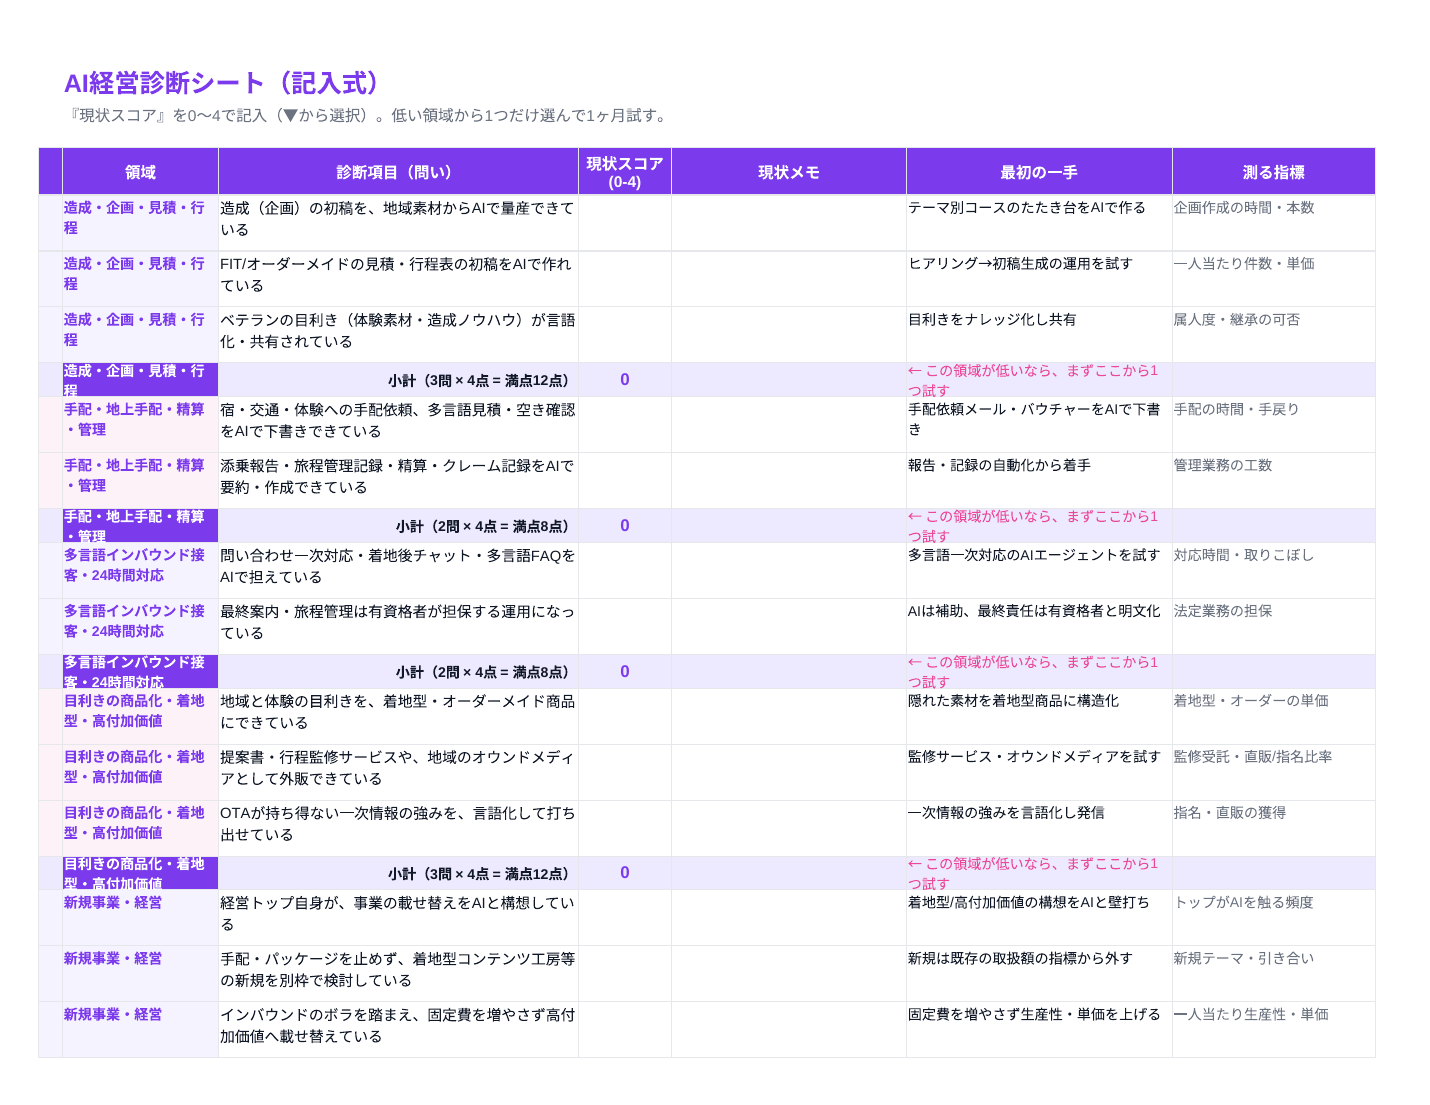Viewport: 1430px width, 1105px height.
Task: Click the 着地型・オーダーの単価 metric
Action: click(x=1251, y=701)
